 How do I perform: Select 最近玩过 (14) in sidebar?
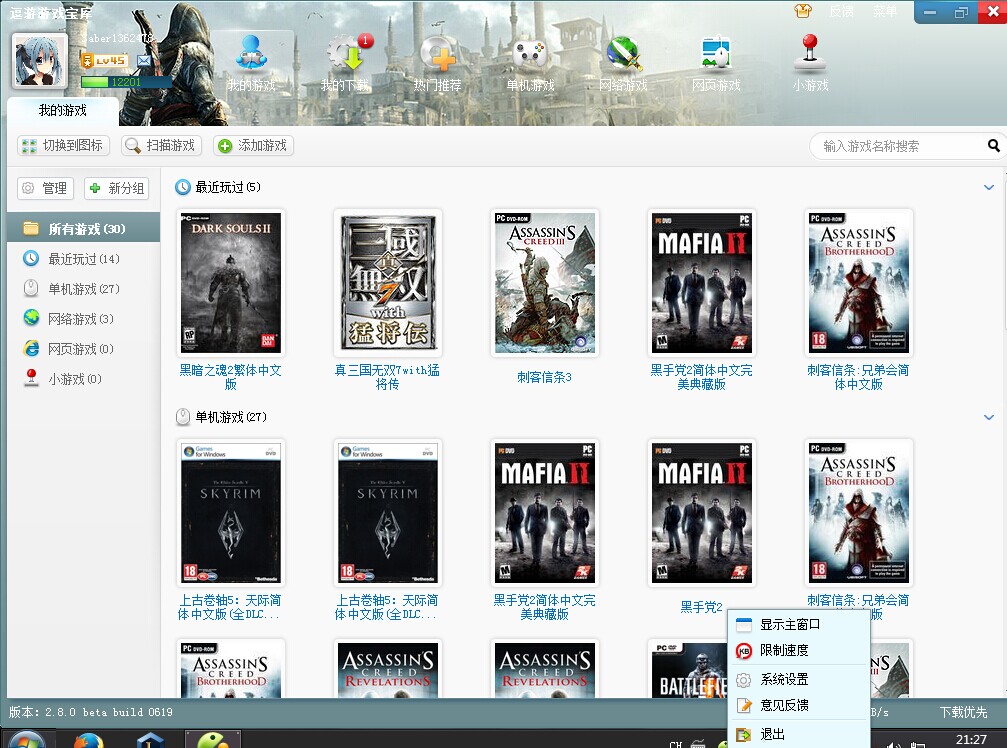point(83,259)
